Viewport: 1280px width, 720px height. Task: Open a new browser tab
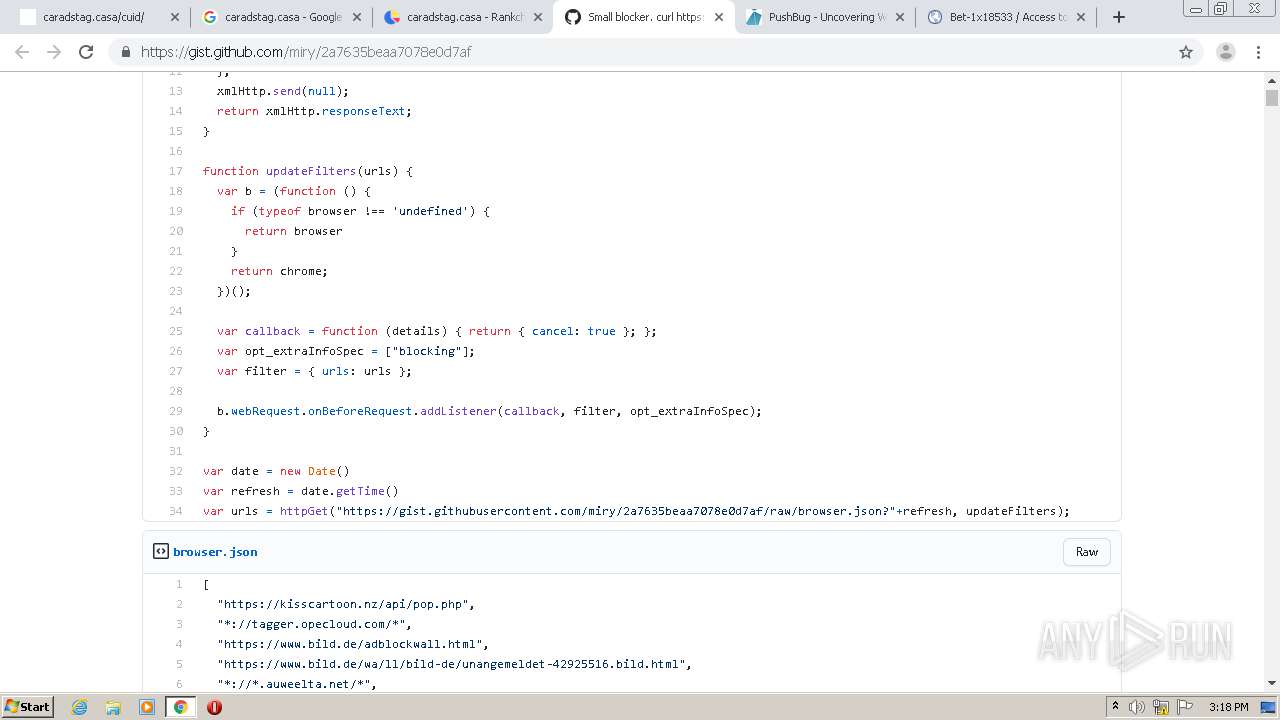1119,17
